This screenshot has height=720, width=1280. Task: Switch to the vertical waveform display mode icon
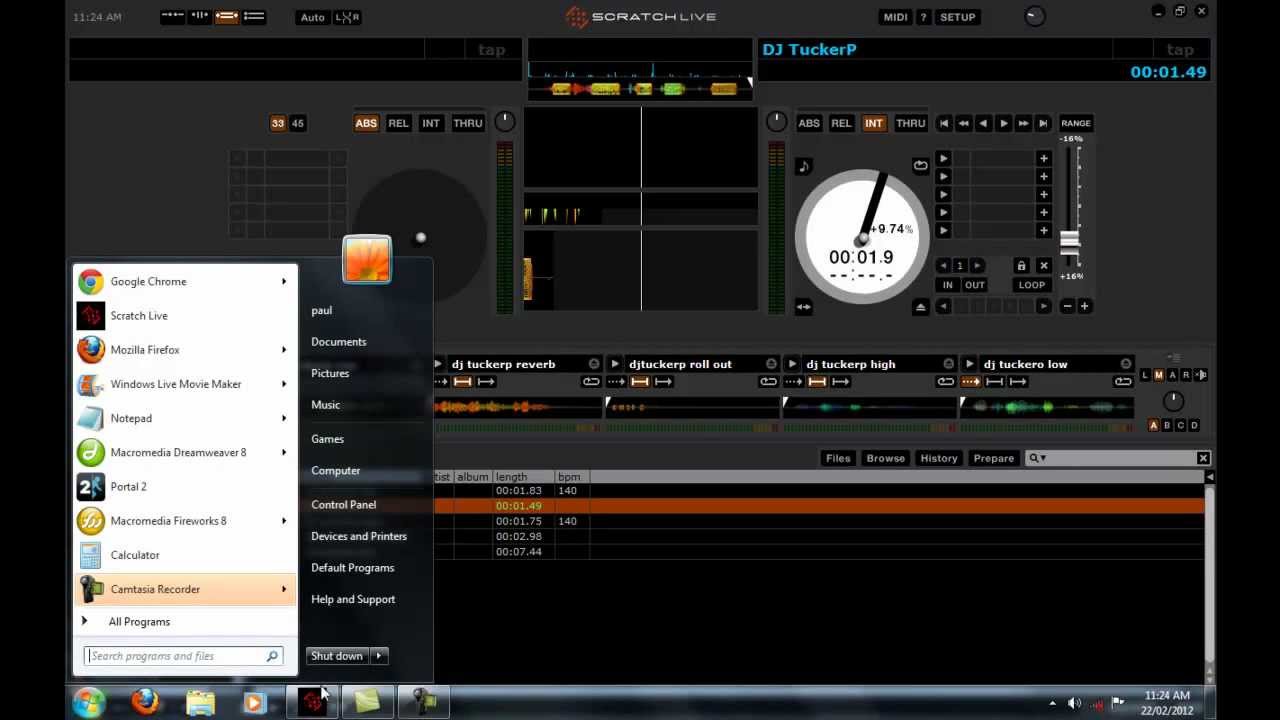click(200, 17)
